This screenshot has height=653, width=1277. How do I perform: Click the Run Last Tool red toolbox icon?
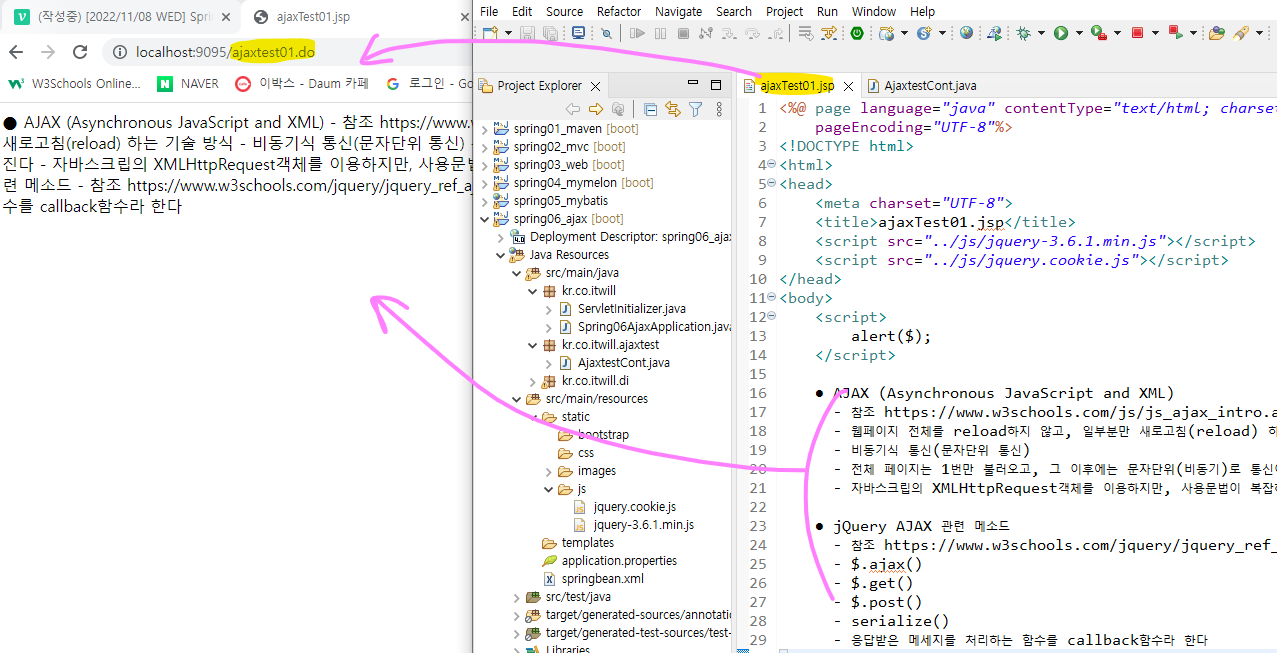1098,33
